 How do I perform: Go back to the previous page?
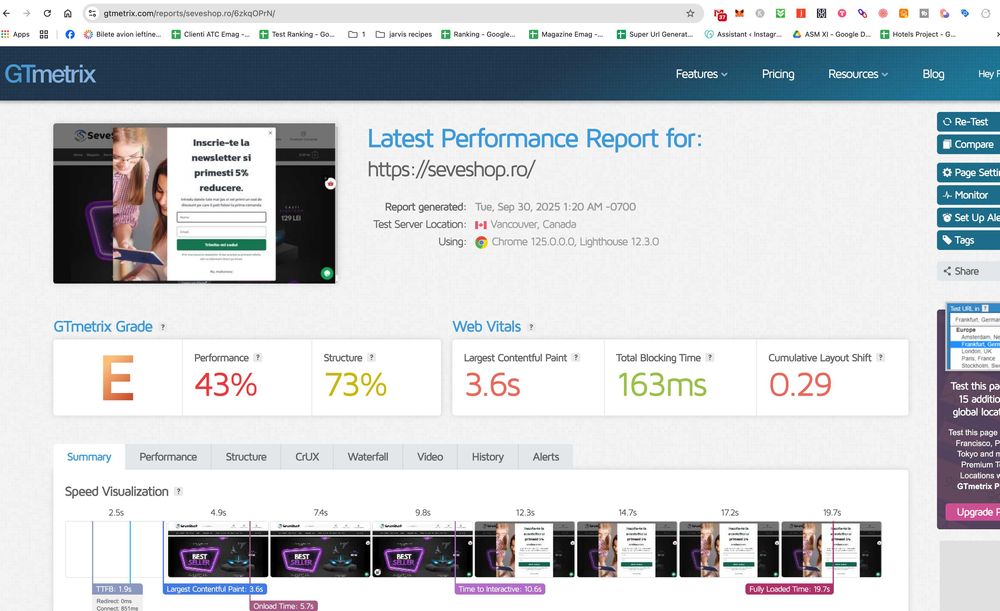pos(7,13)
